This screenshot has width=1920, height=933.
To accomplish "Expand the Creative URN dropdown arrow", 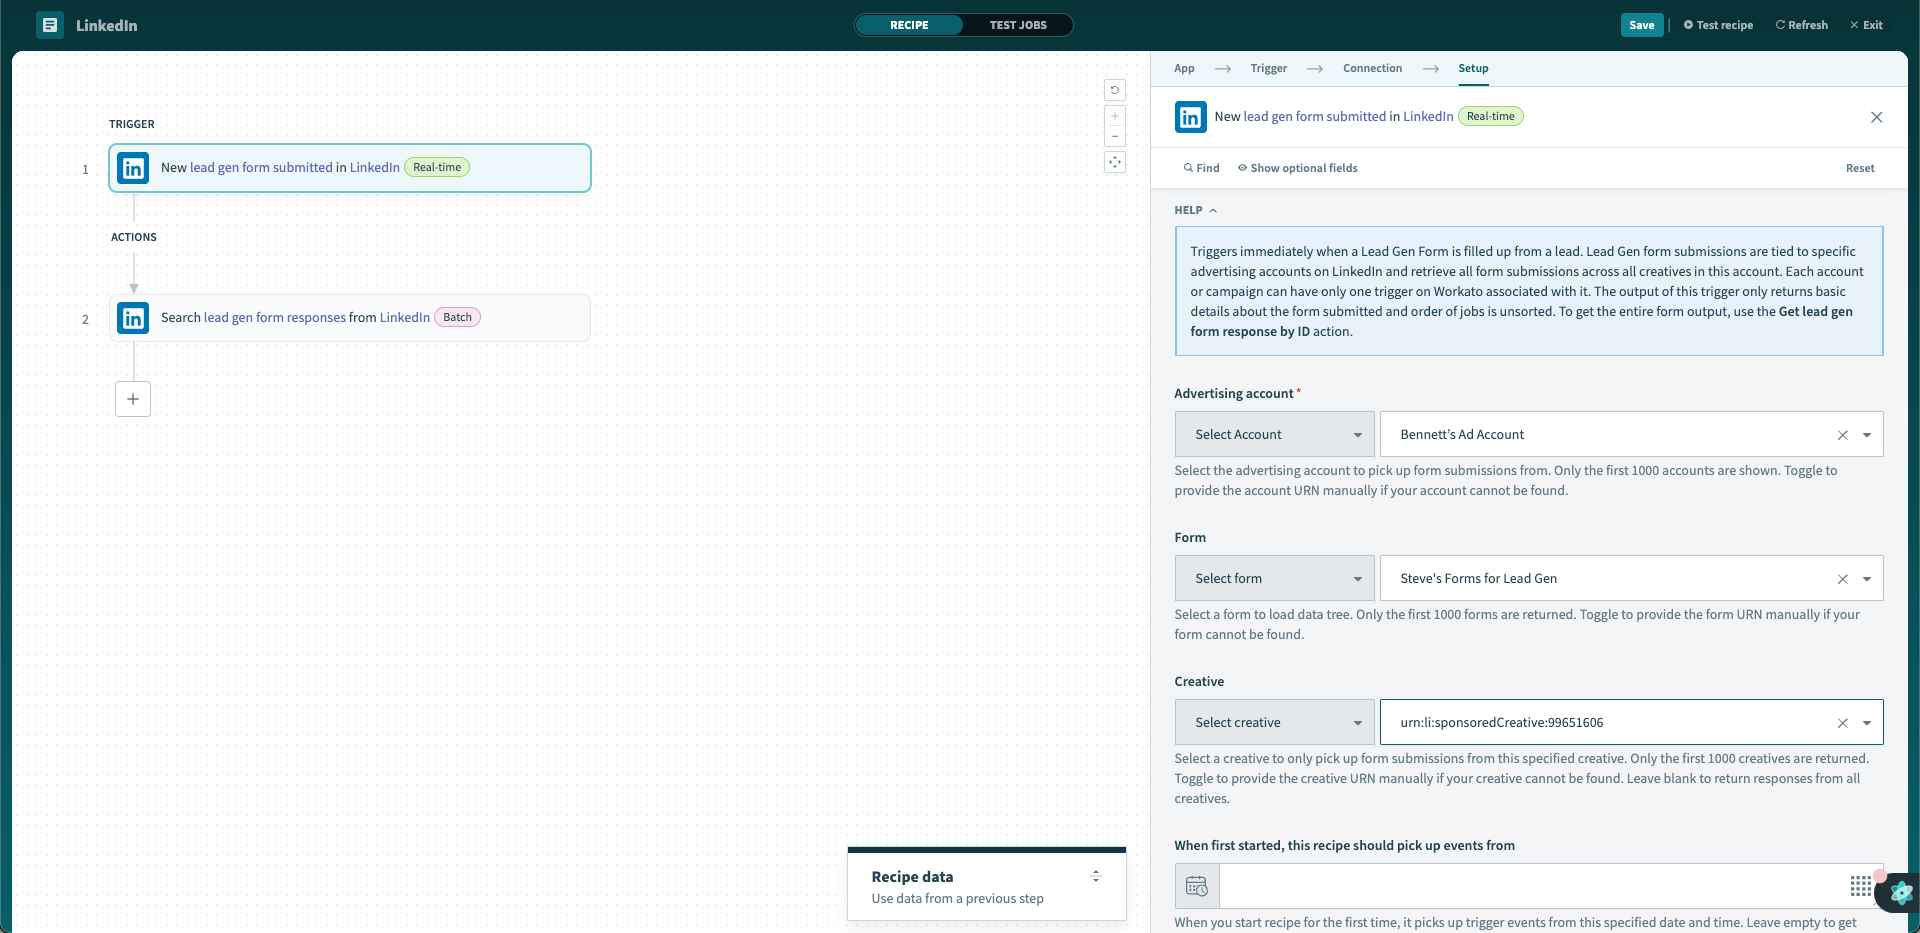I will (x=1866, y=723).
